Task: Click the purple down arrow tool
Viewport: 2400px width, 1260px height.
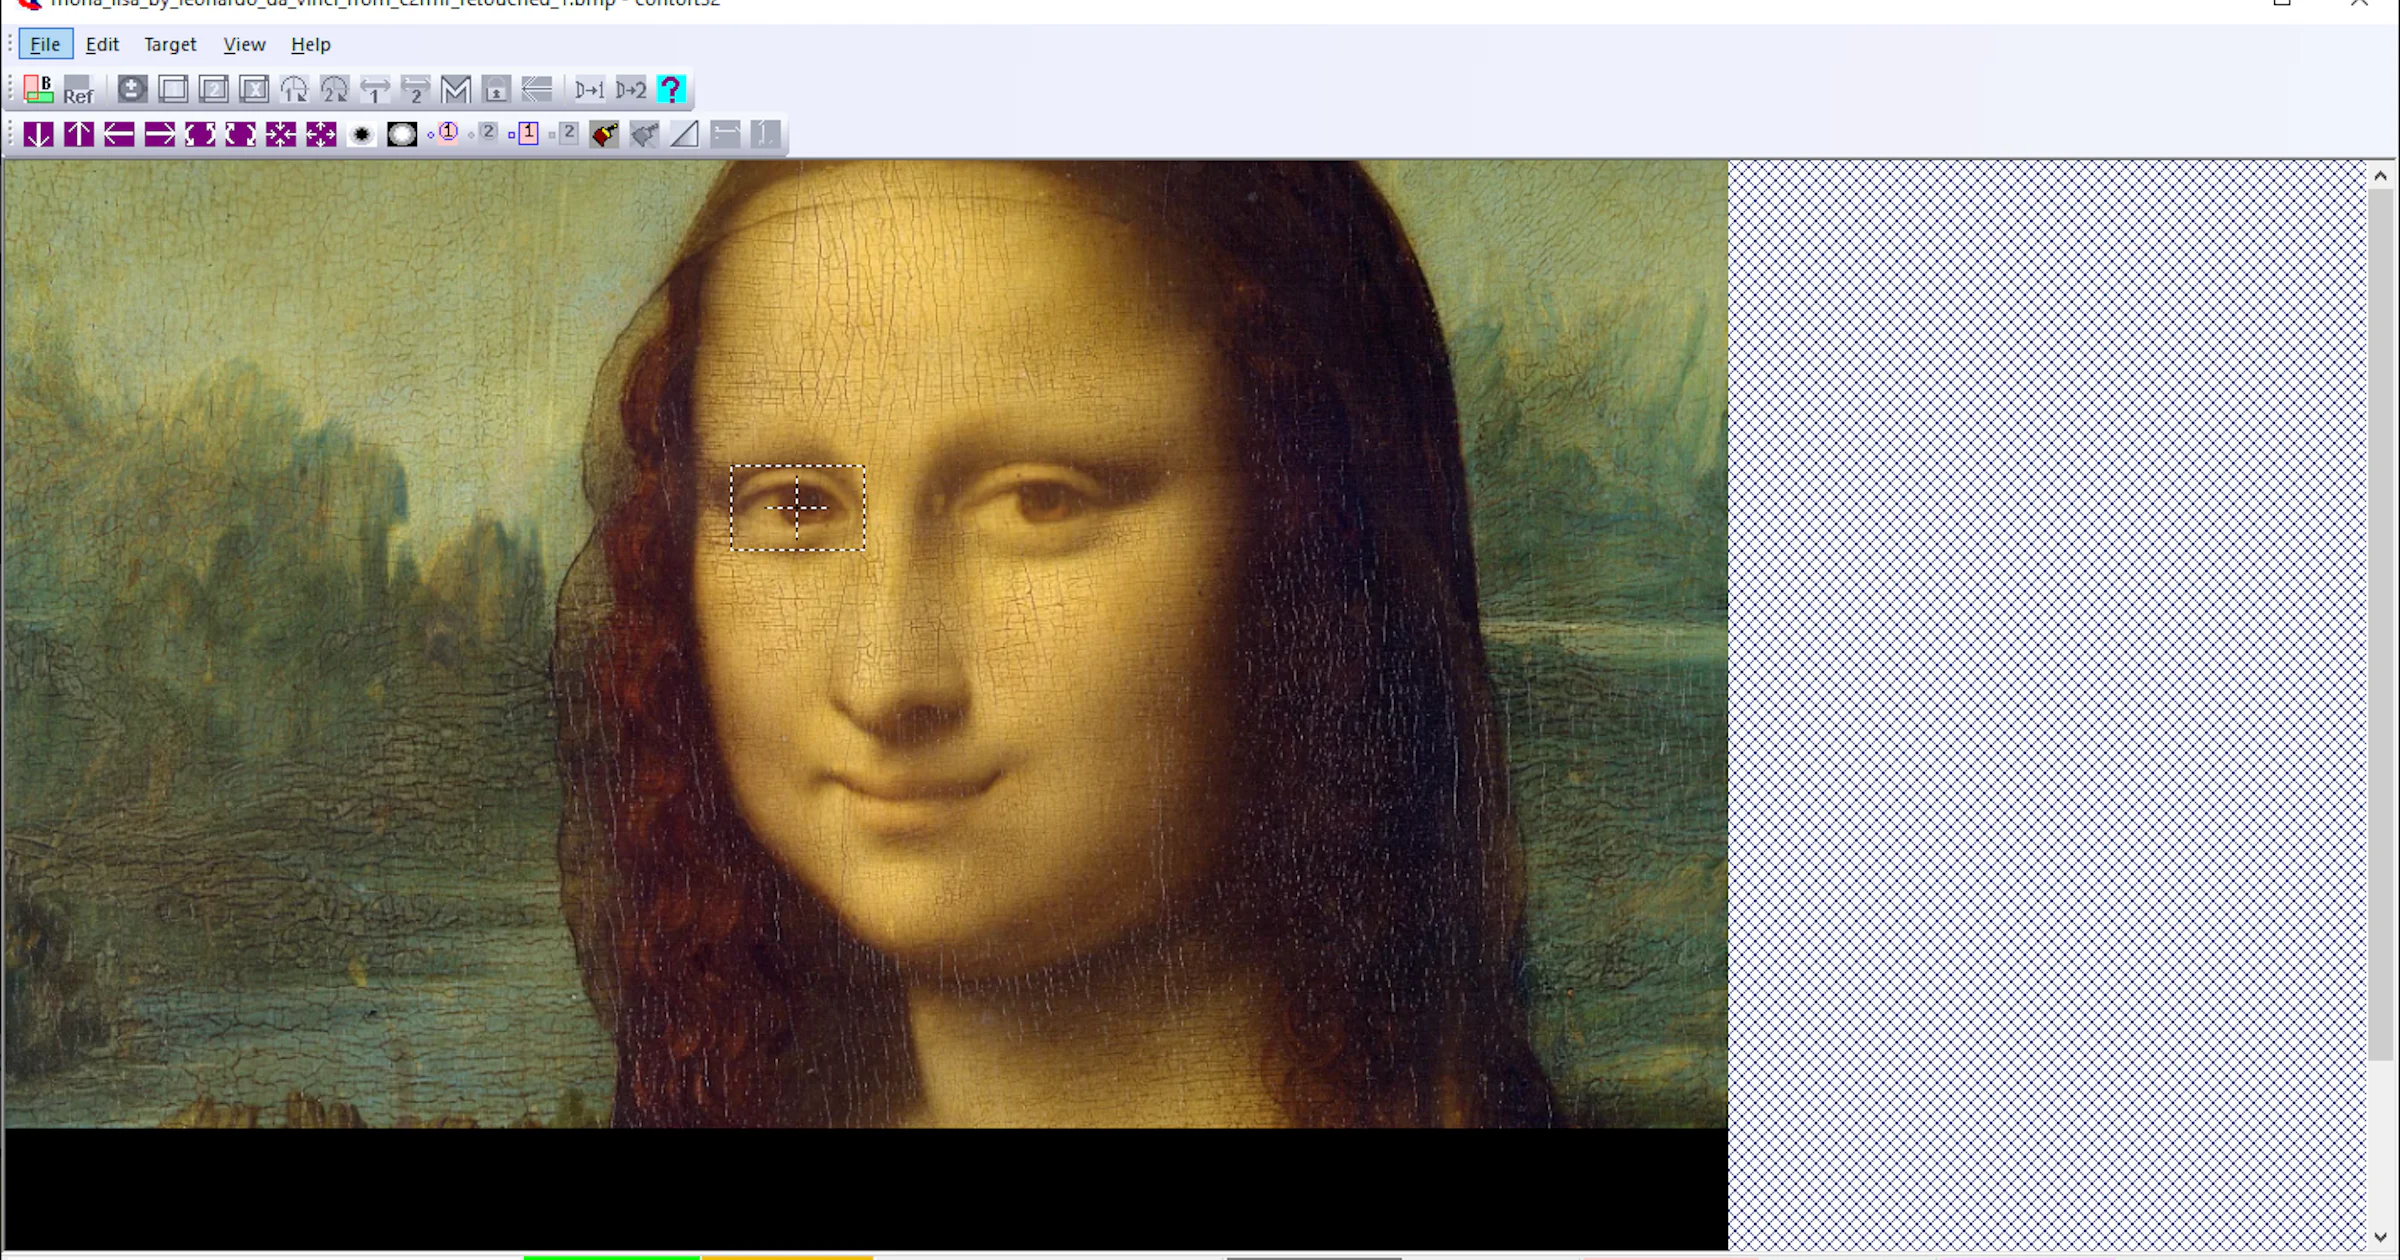Action: [38, 134]
